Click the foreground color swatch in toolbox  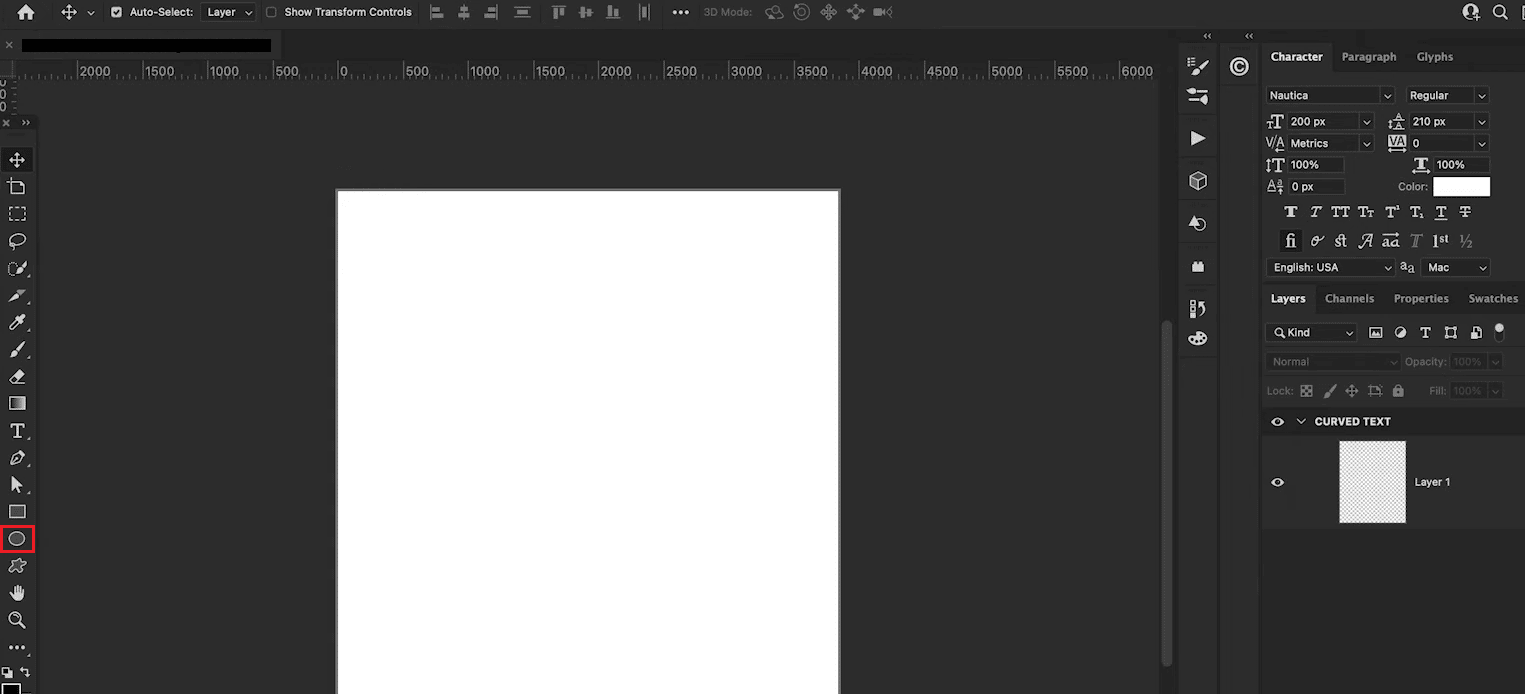click(x=10, y=689)
